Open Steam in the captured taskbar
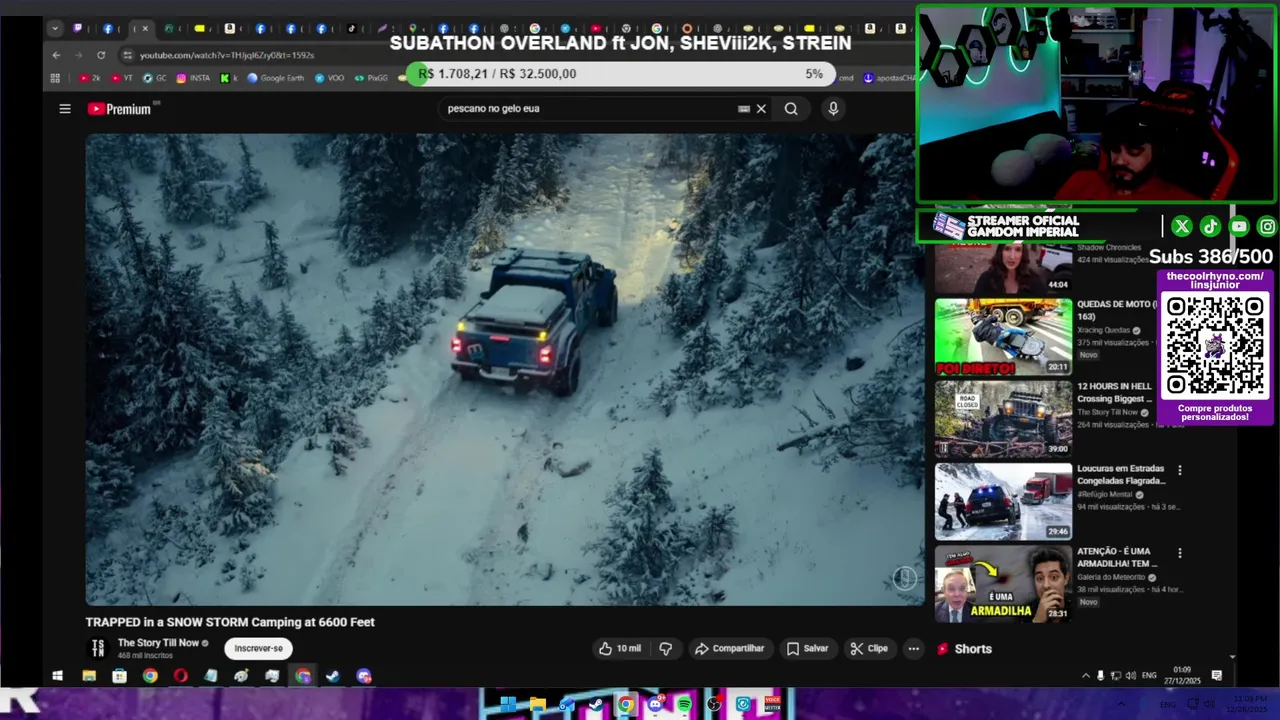The image size is (1280, 720). click(x=333, y=676)
